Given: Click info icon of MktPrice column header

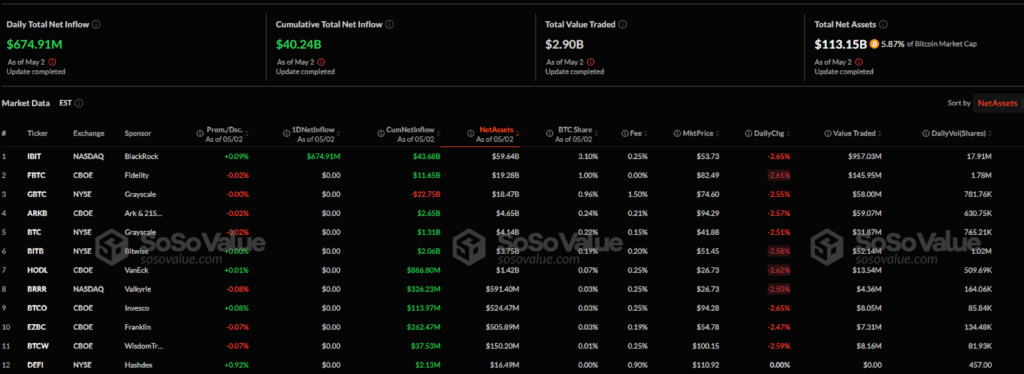Looking at the screenshot, I should 677,133.
